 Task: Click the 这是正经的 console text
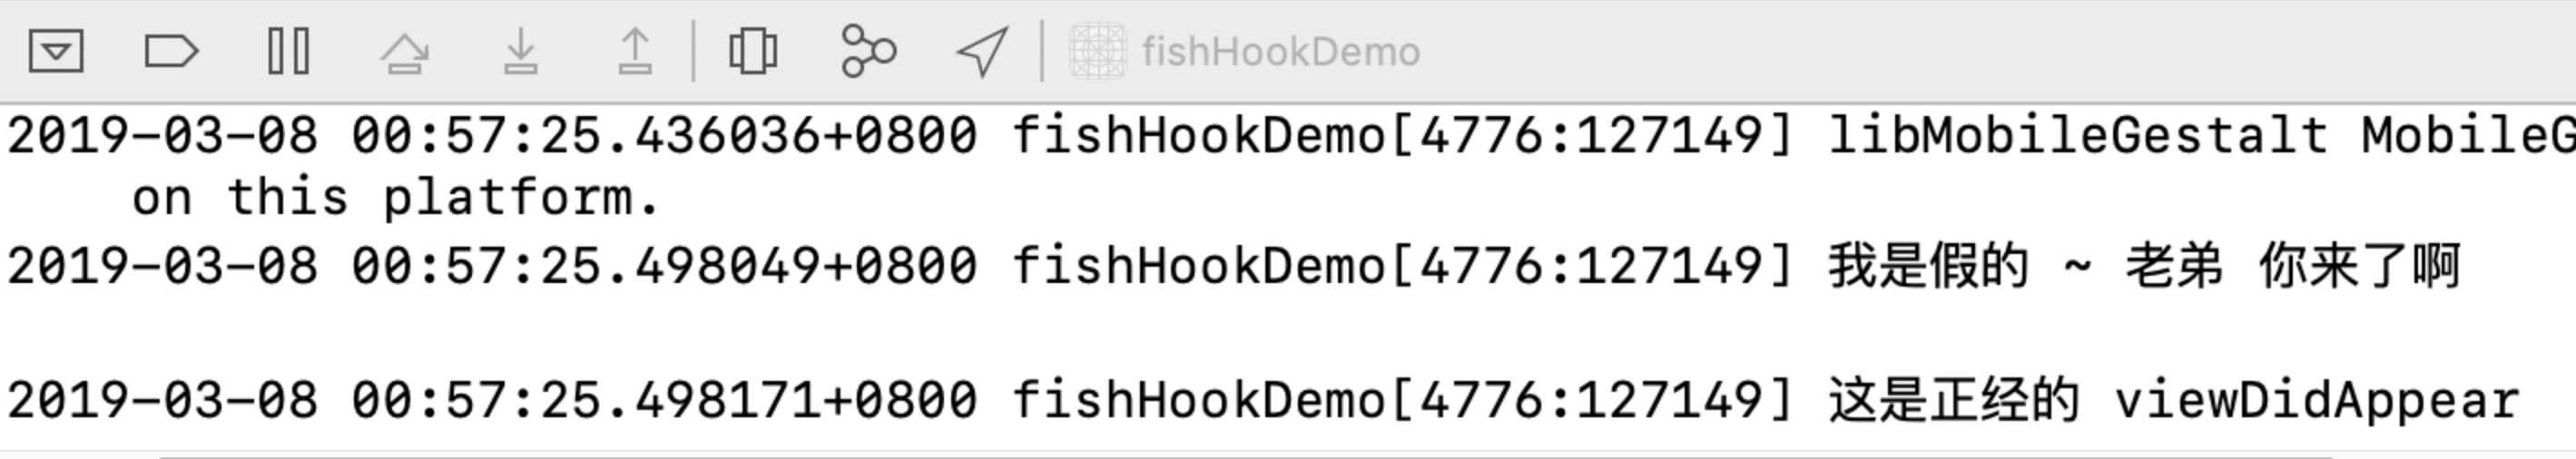(1954, 400)
